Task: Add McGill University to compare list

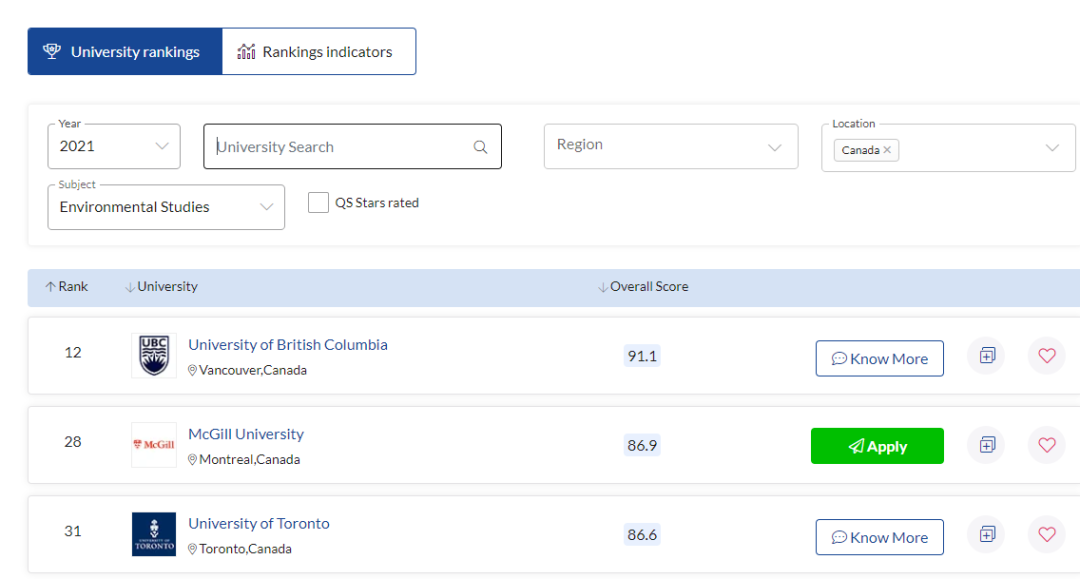Action: click(987, 445)
